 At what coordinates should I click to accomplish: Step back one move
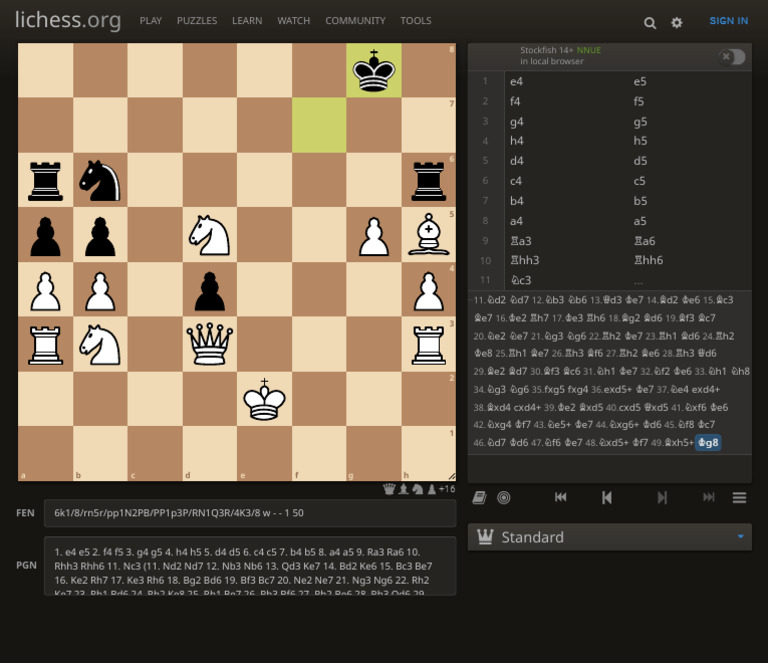pos(607,498)
